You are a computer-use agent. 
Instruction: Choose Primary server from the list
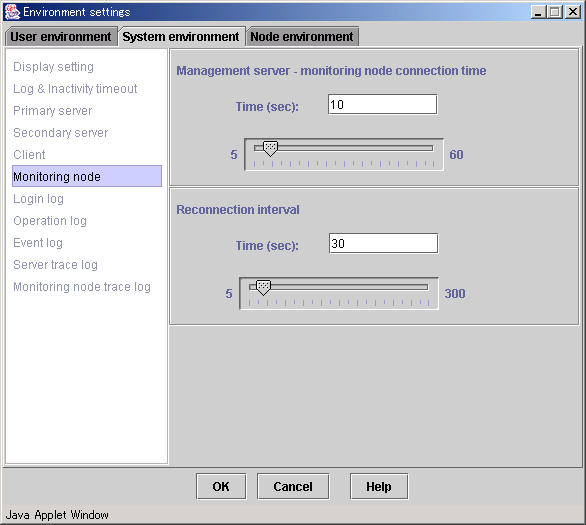coord(53,111)
